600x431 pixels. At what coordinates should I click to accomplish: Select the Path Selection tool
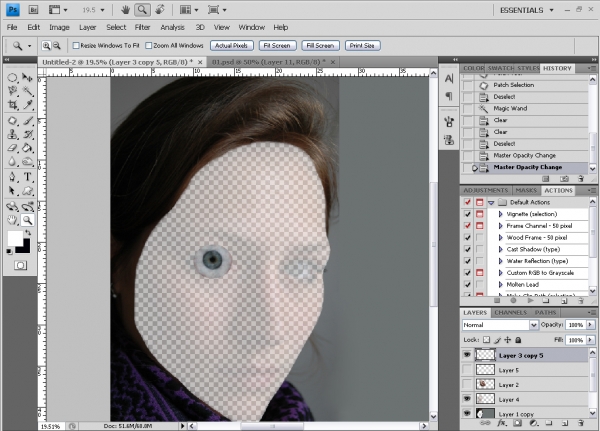tap(12, 190)
